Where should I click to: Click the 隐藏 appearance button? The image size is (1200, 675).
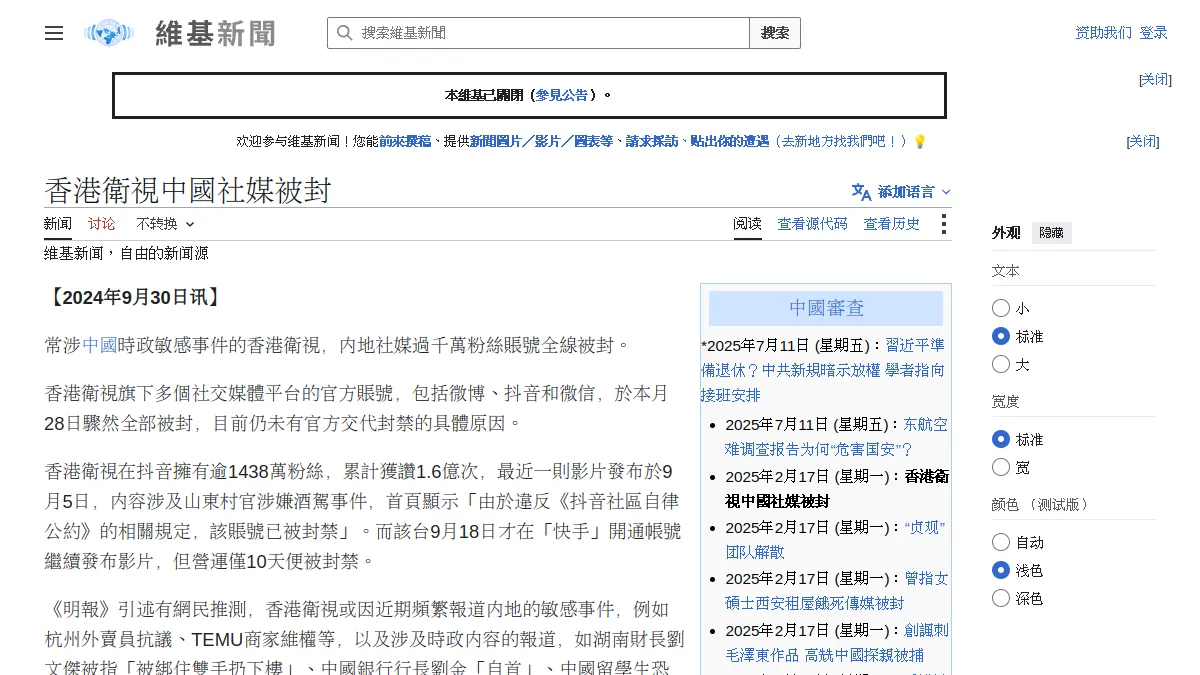click(x=1052, y=233)
